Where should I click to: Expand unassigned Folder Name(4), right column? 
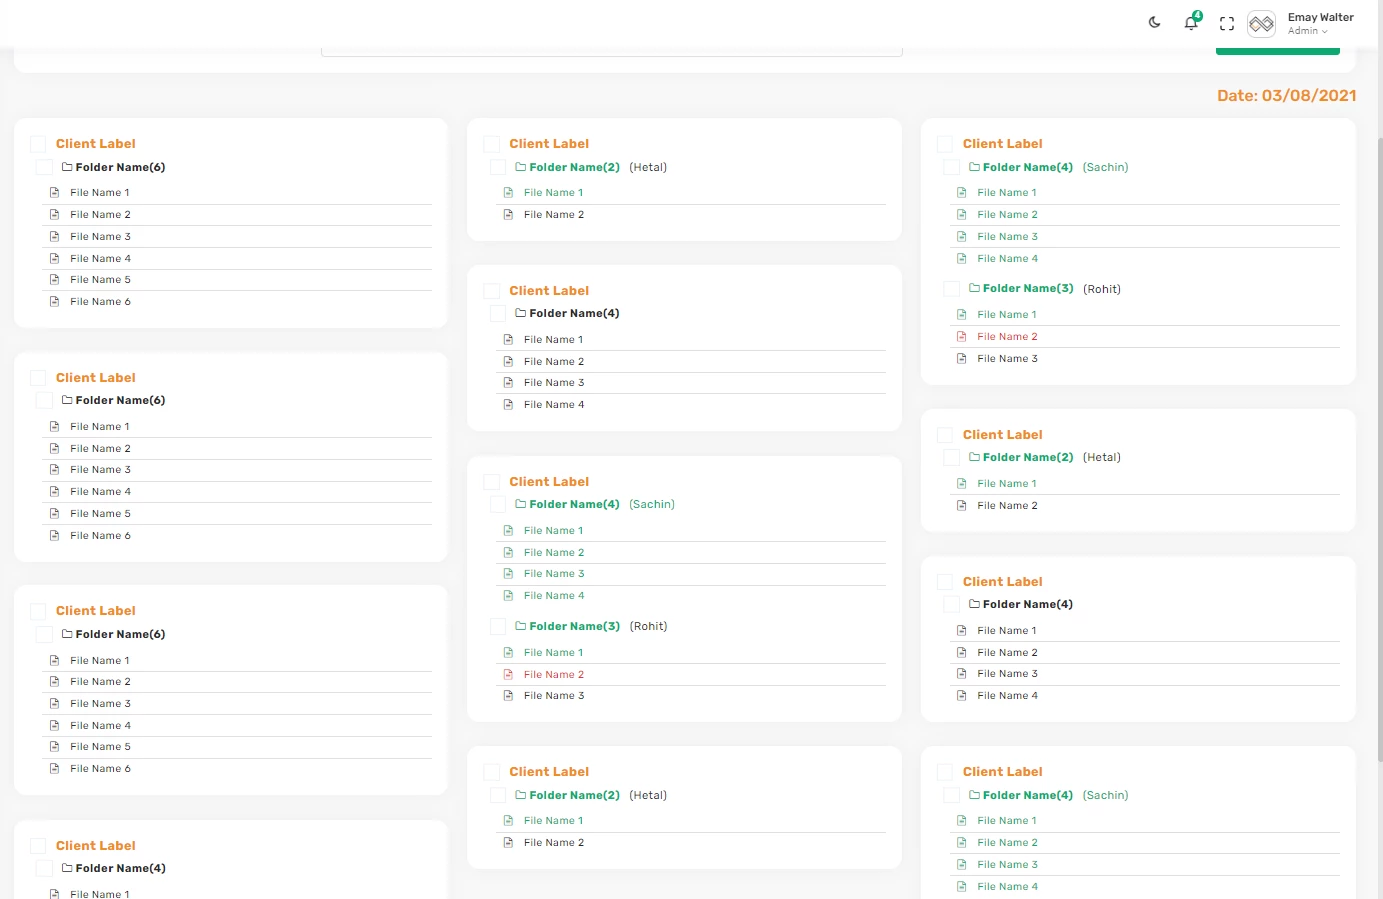1028,604
